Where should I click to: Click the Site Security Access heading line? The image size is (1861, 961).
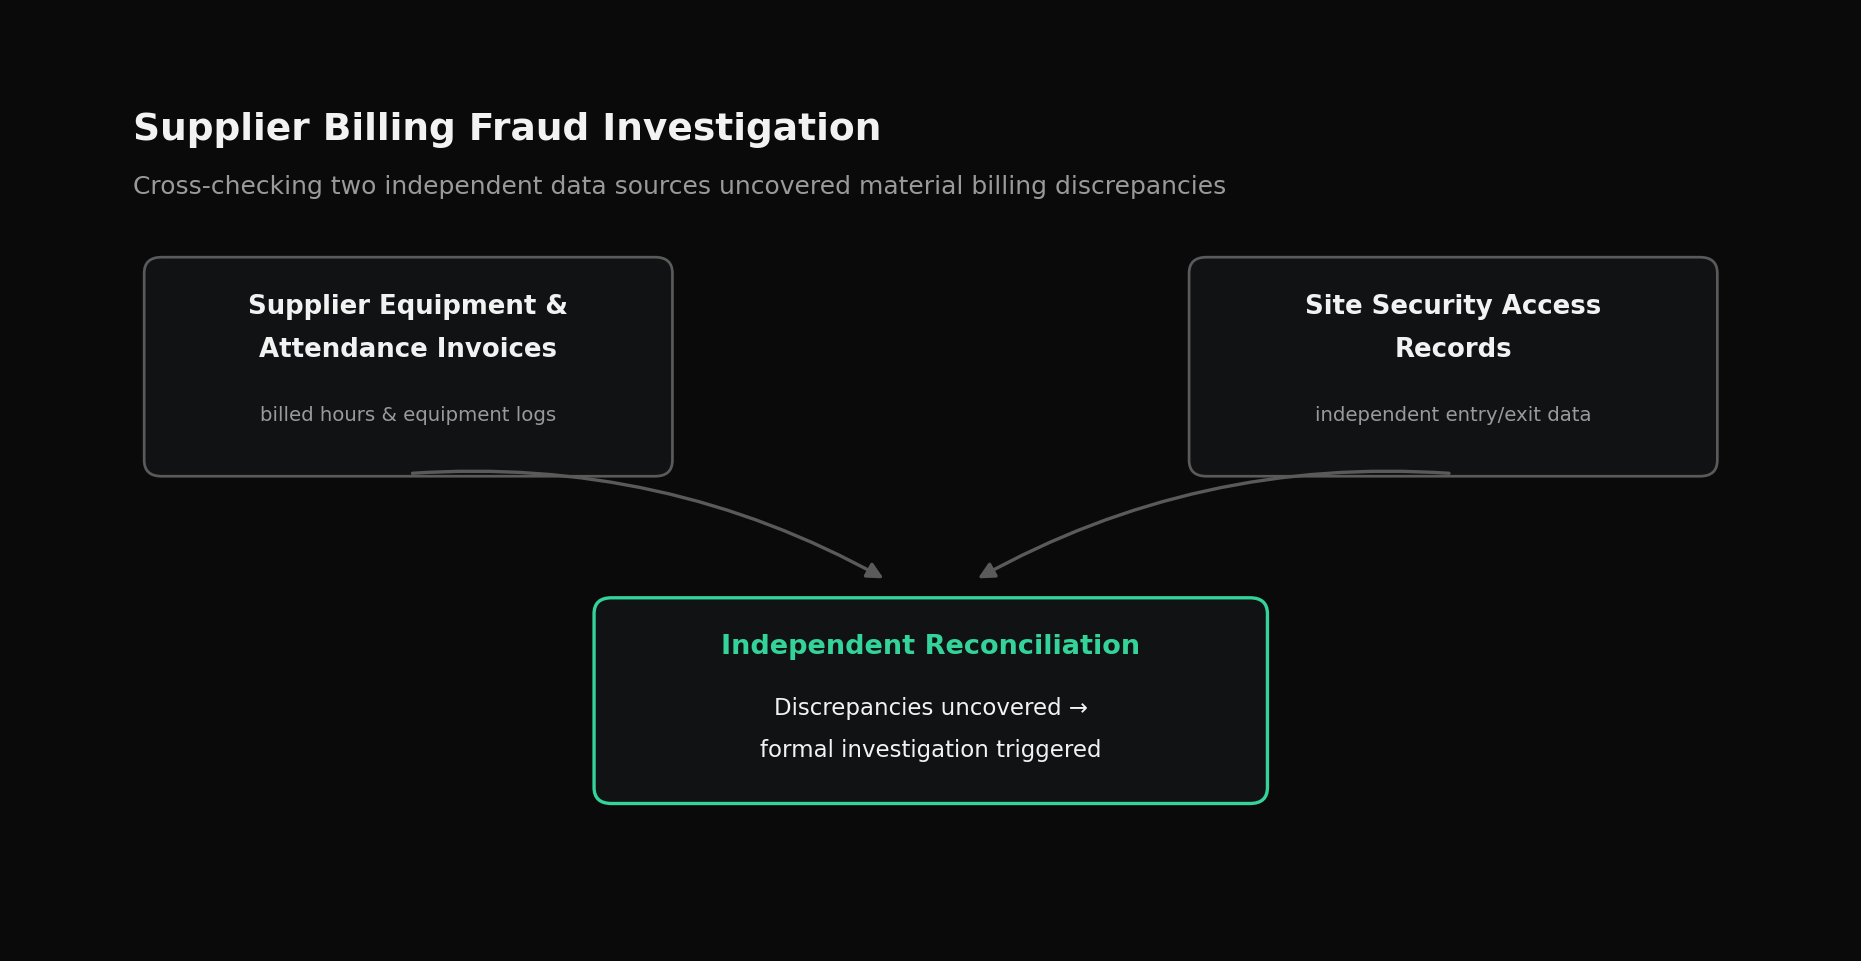click(1453, 306)
